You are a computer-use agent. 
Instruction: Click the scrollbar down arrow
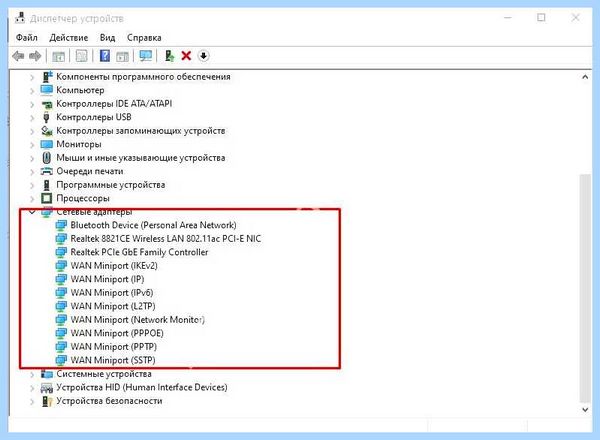tap(585, 410)
